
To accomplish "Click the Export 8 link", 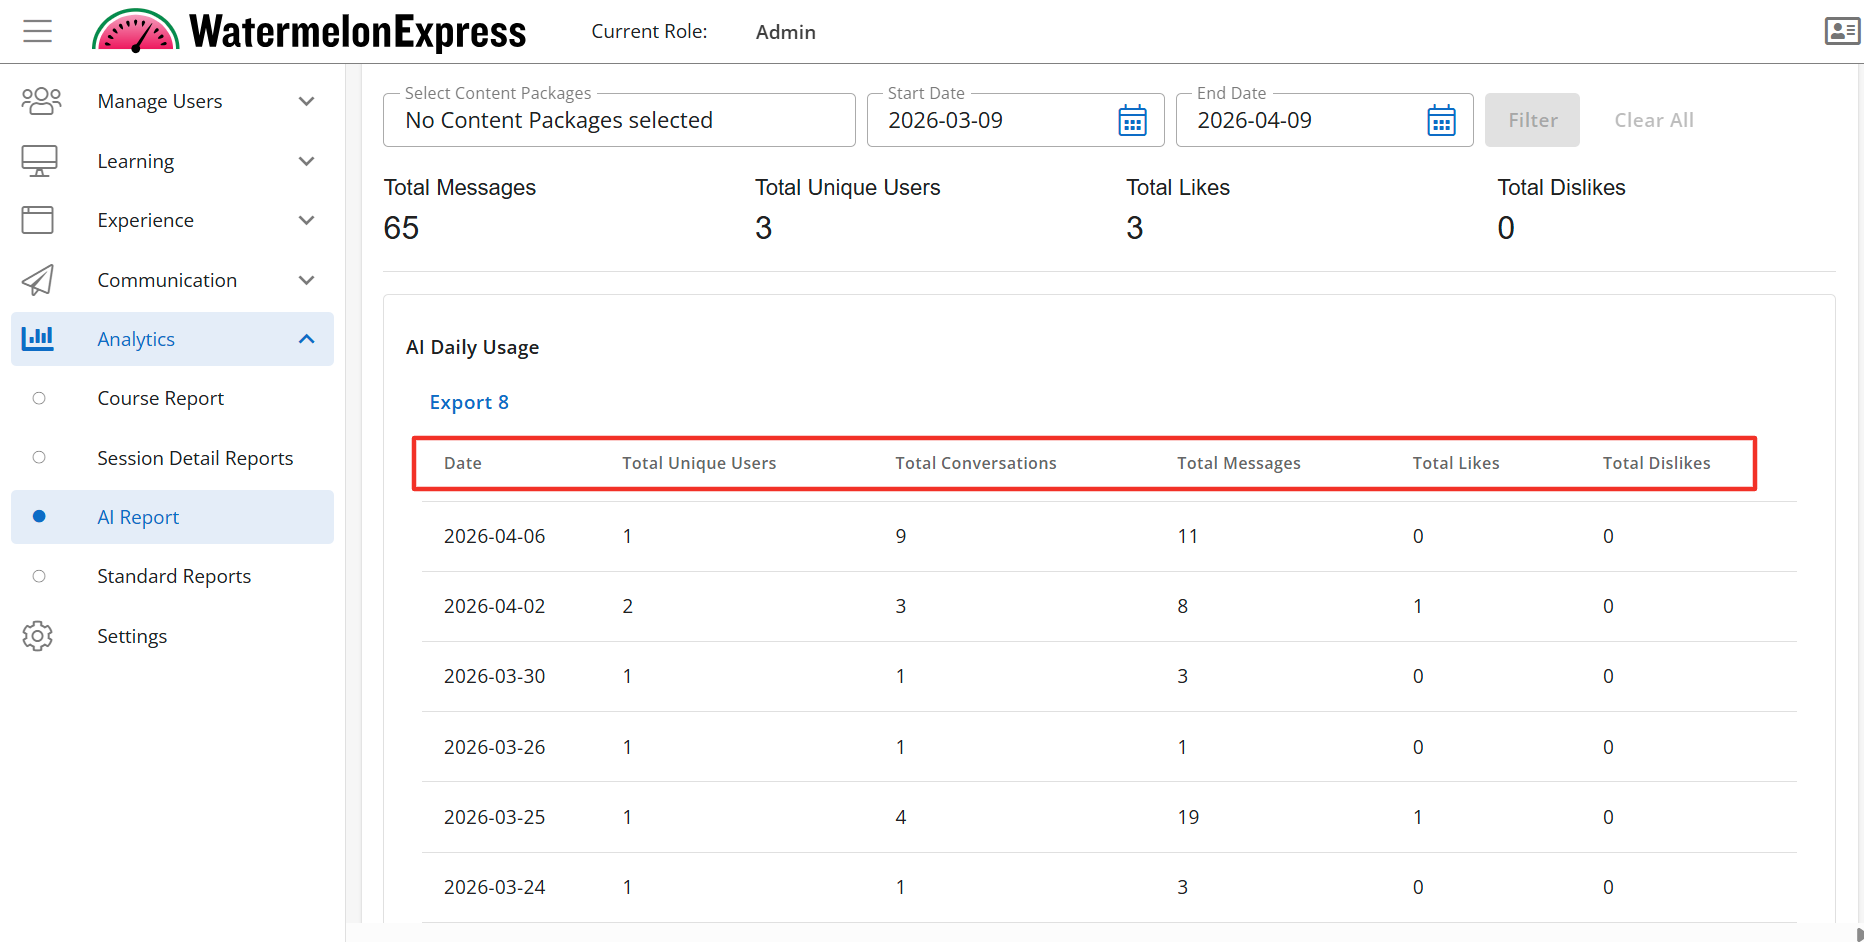I will 469,402.
